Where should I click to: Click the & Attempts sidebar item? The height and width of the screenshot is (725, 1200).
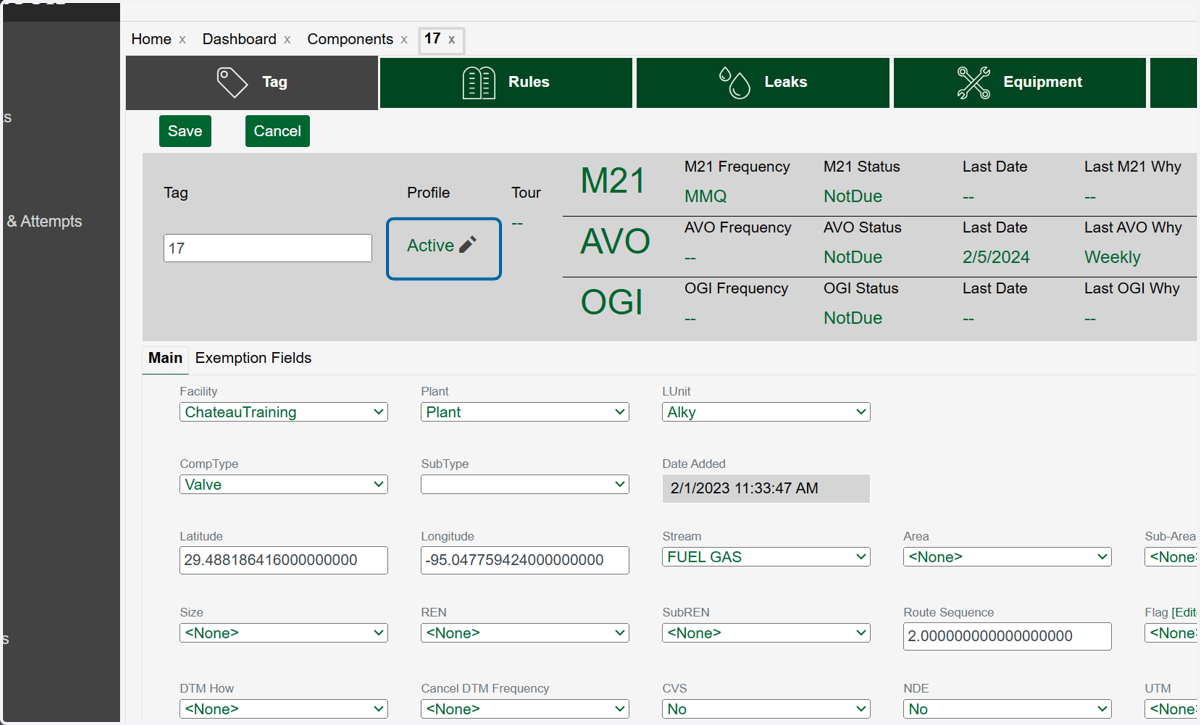pos(44,221)
